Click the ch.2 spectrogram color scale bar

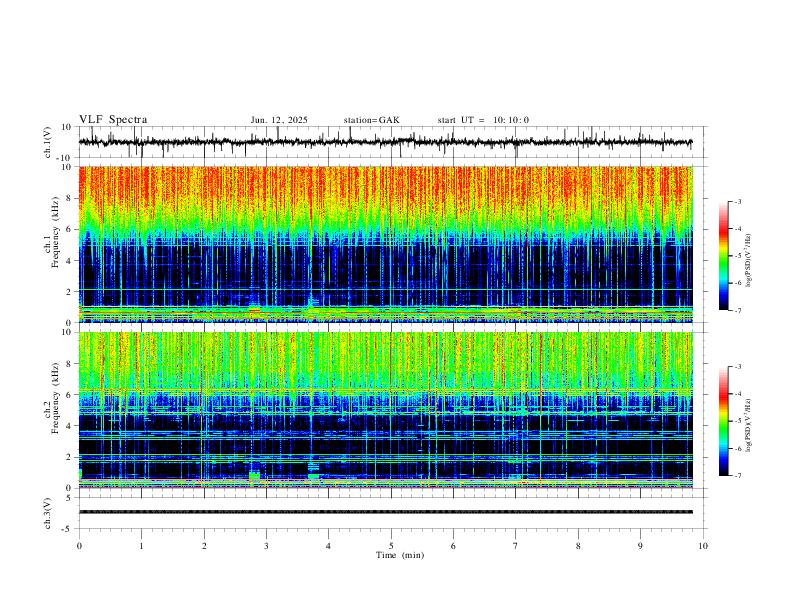click(724, 421)
